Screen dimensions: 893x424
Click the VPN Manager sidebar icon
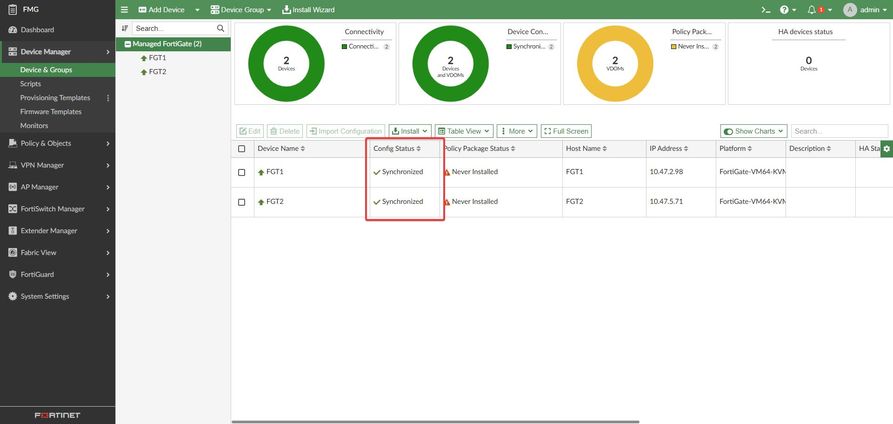click(13, 165)
